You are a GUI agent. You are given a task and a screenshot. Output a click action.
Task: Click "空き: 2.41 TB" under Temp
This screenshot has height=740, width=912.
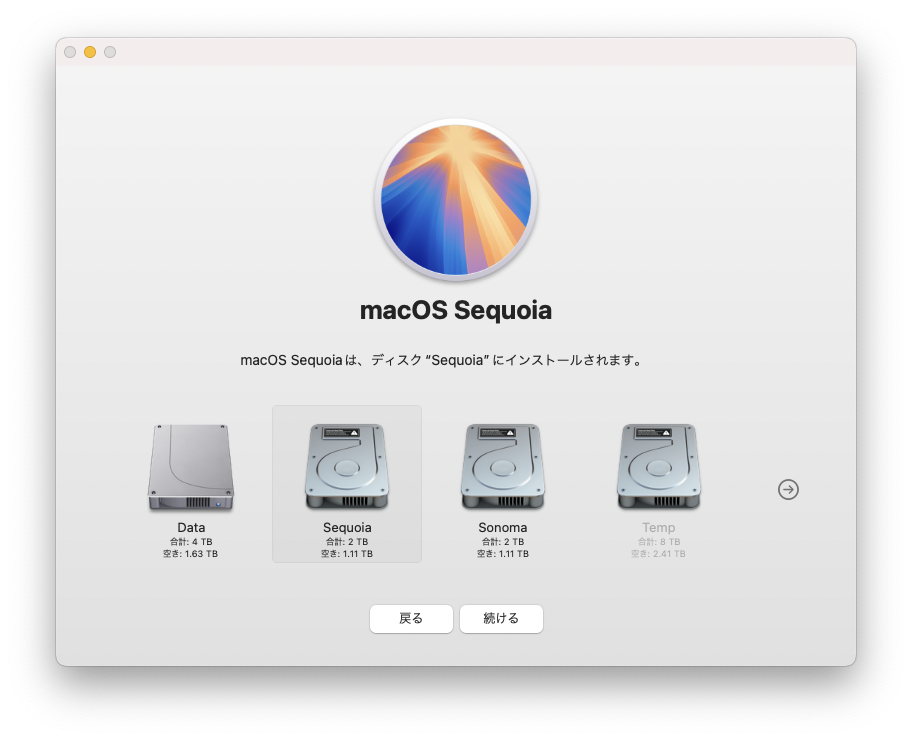(x=658, y=554)
